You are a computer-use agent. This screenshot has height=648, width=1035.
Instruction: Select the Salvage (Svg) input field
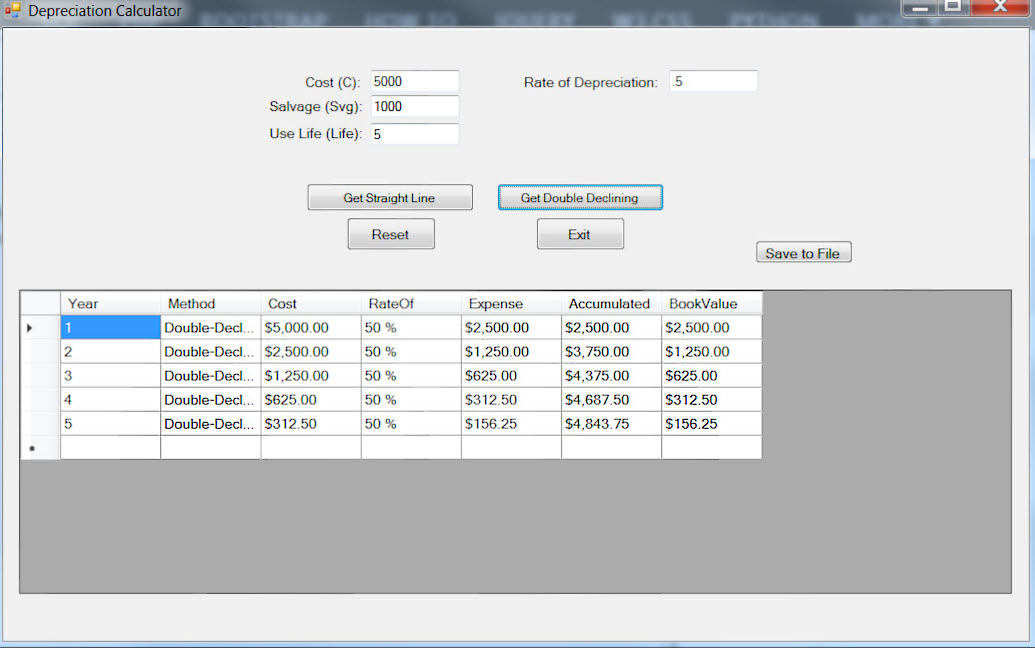click(x=414, y=107)
